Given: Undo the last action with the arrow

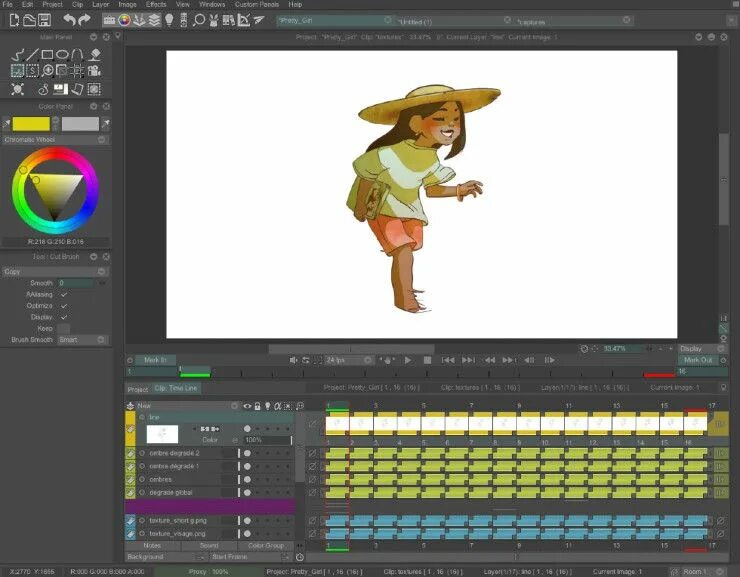Looking at the screenshot, I should click(69, 20).
